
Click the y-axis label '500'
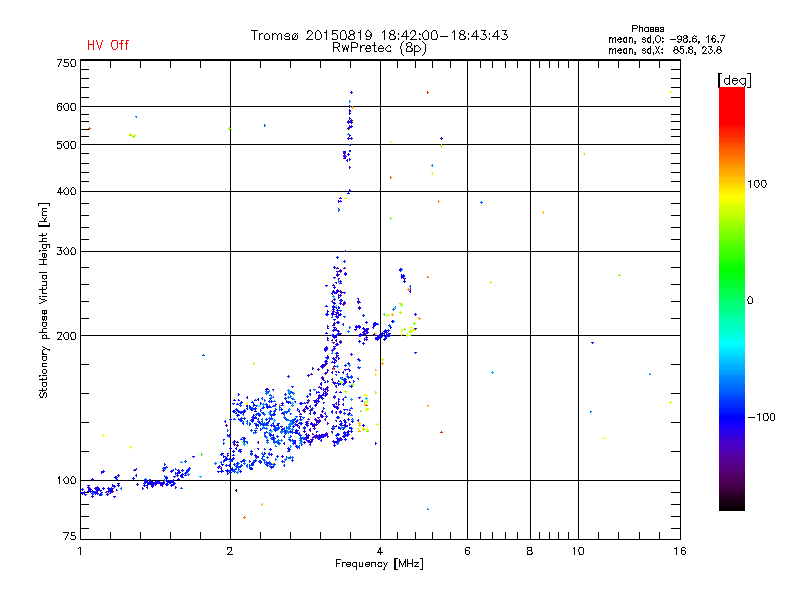[x=66, y=145]
